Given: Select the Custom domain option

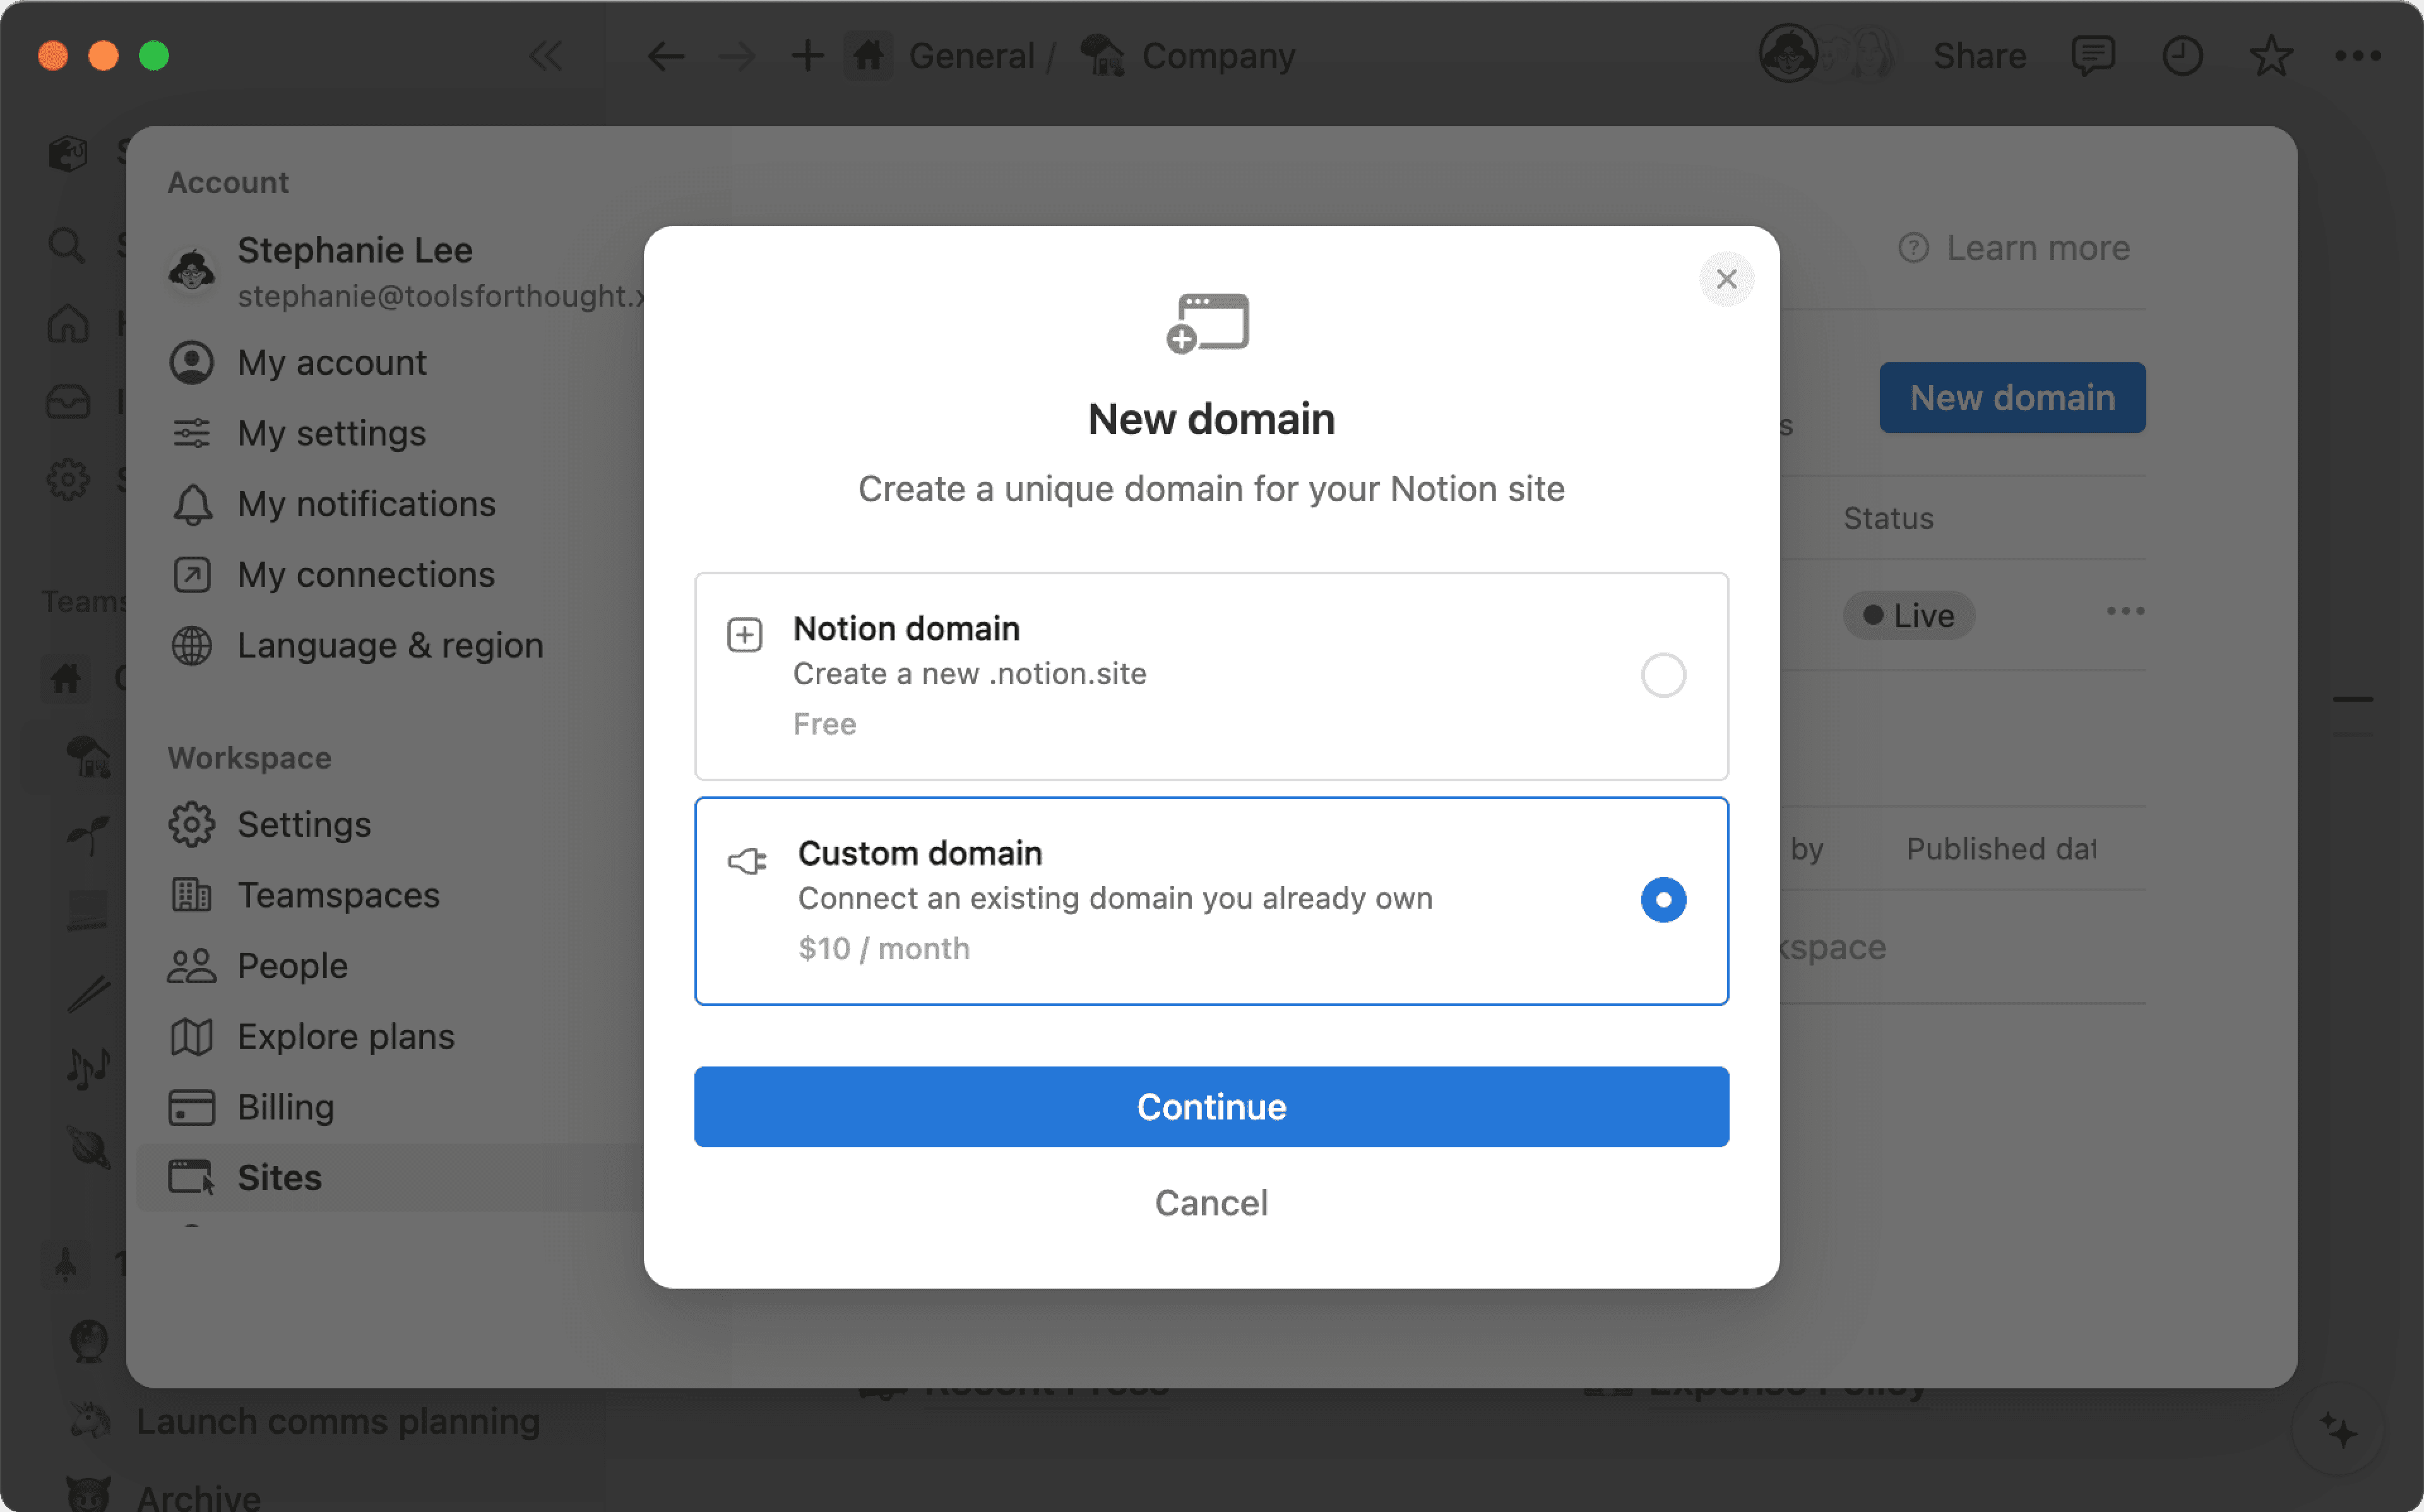Looking at the screenshot, I should coord(1662,899).
